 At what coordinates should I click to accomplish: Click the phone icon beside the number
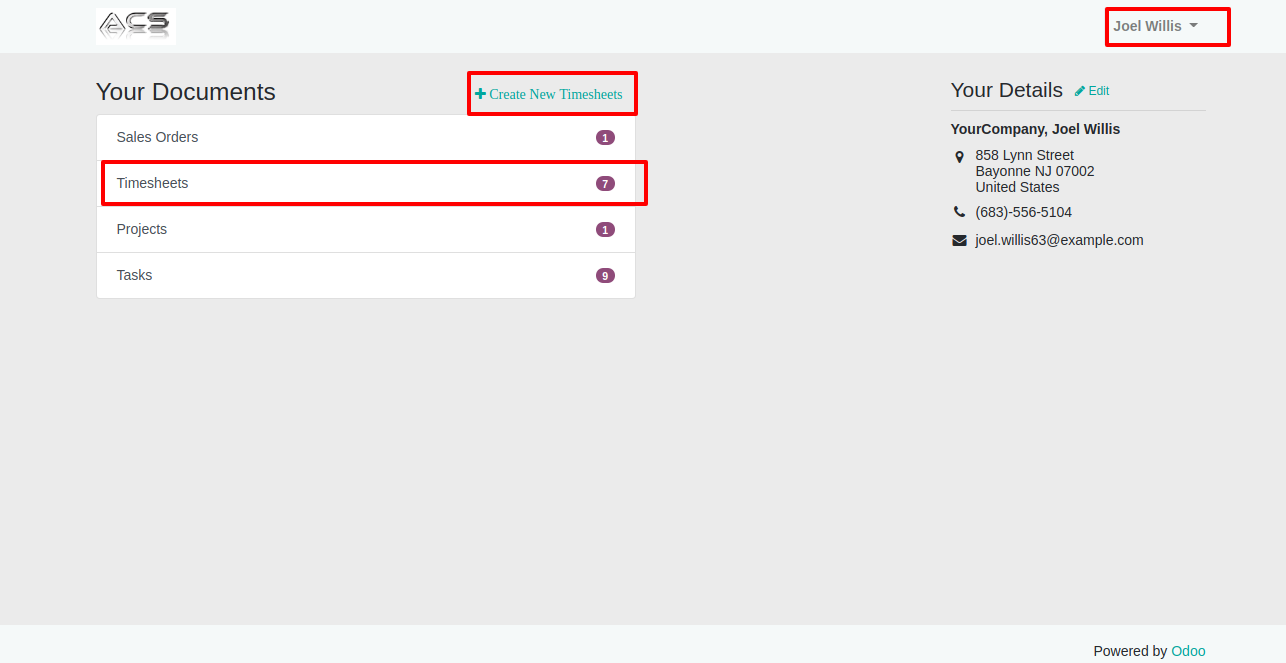pyautogui.click(x=959, y=212)
